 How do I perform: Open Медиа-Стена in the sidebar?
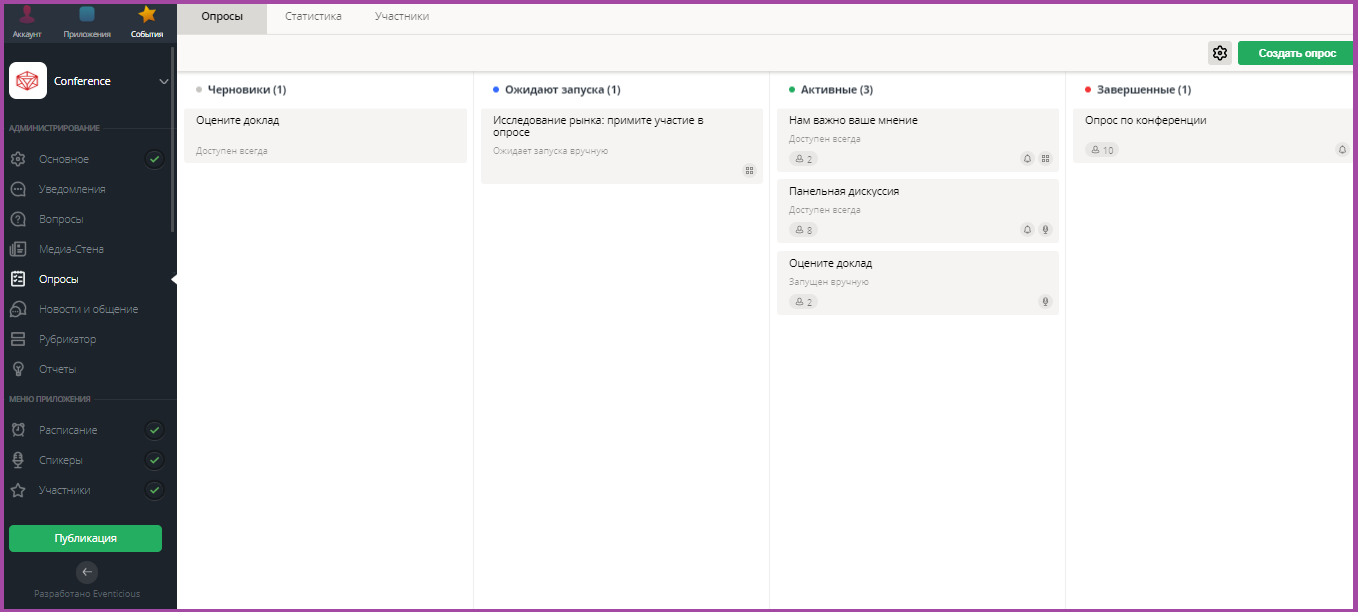click(x=71, y=249)
